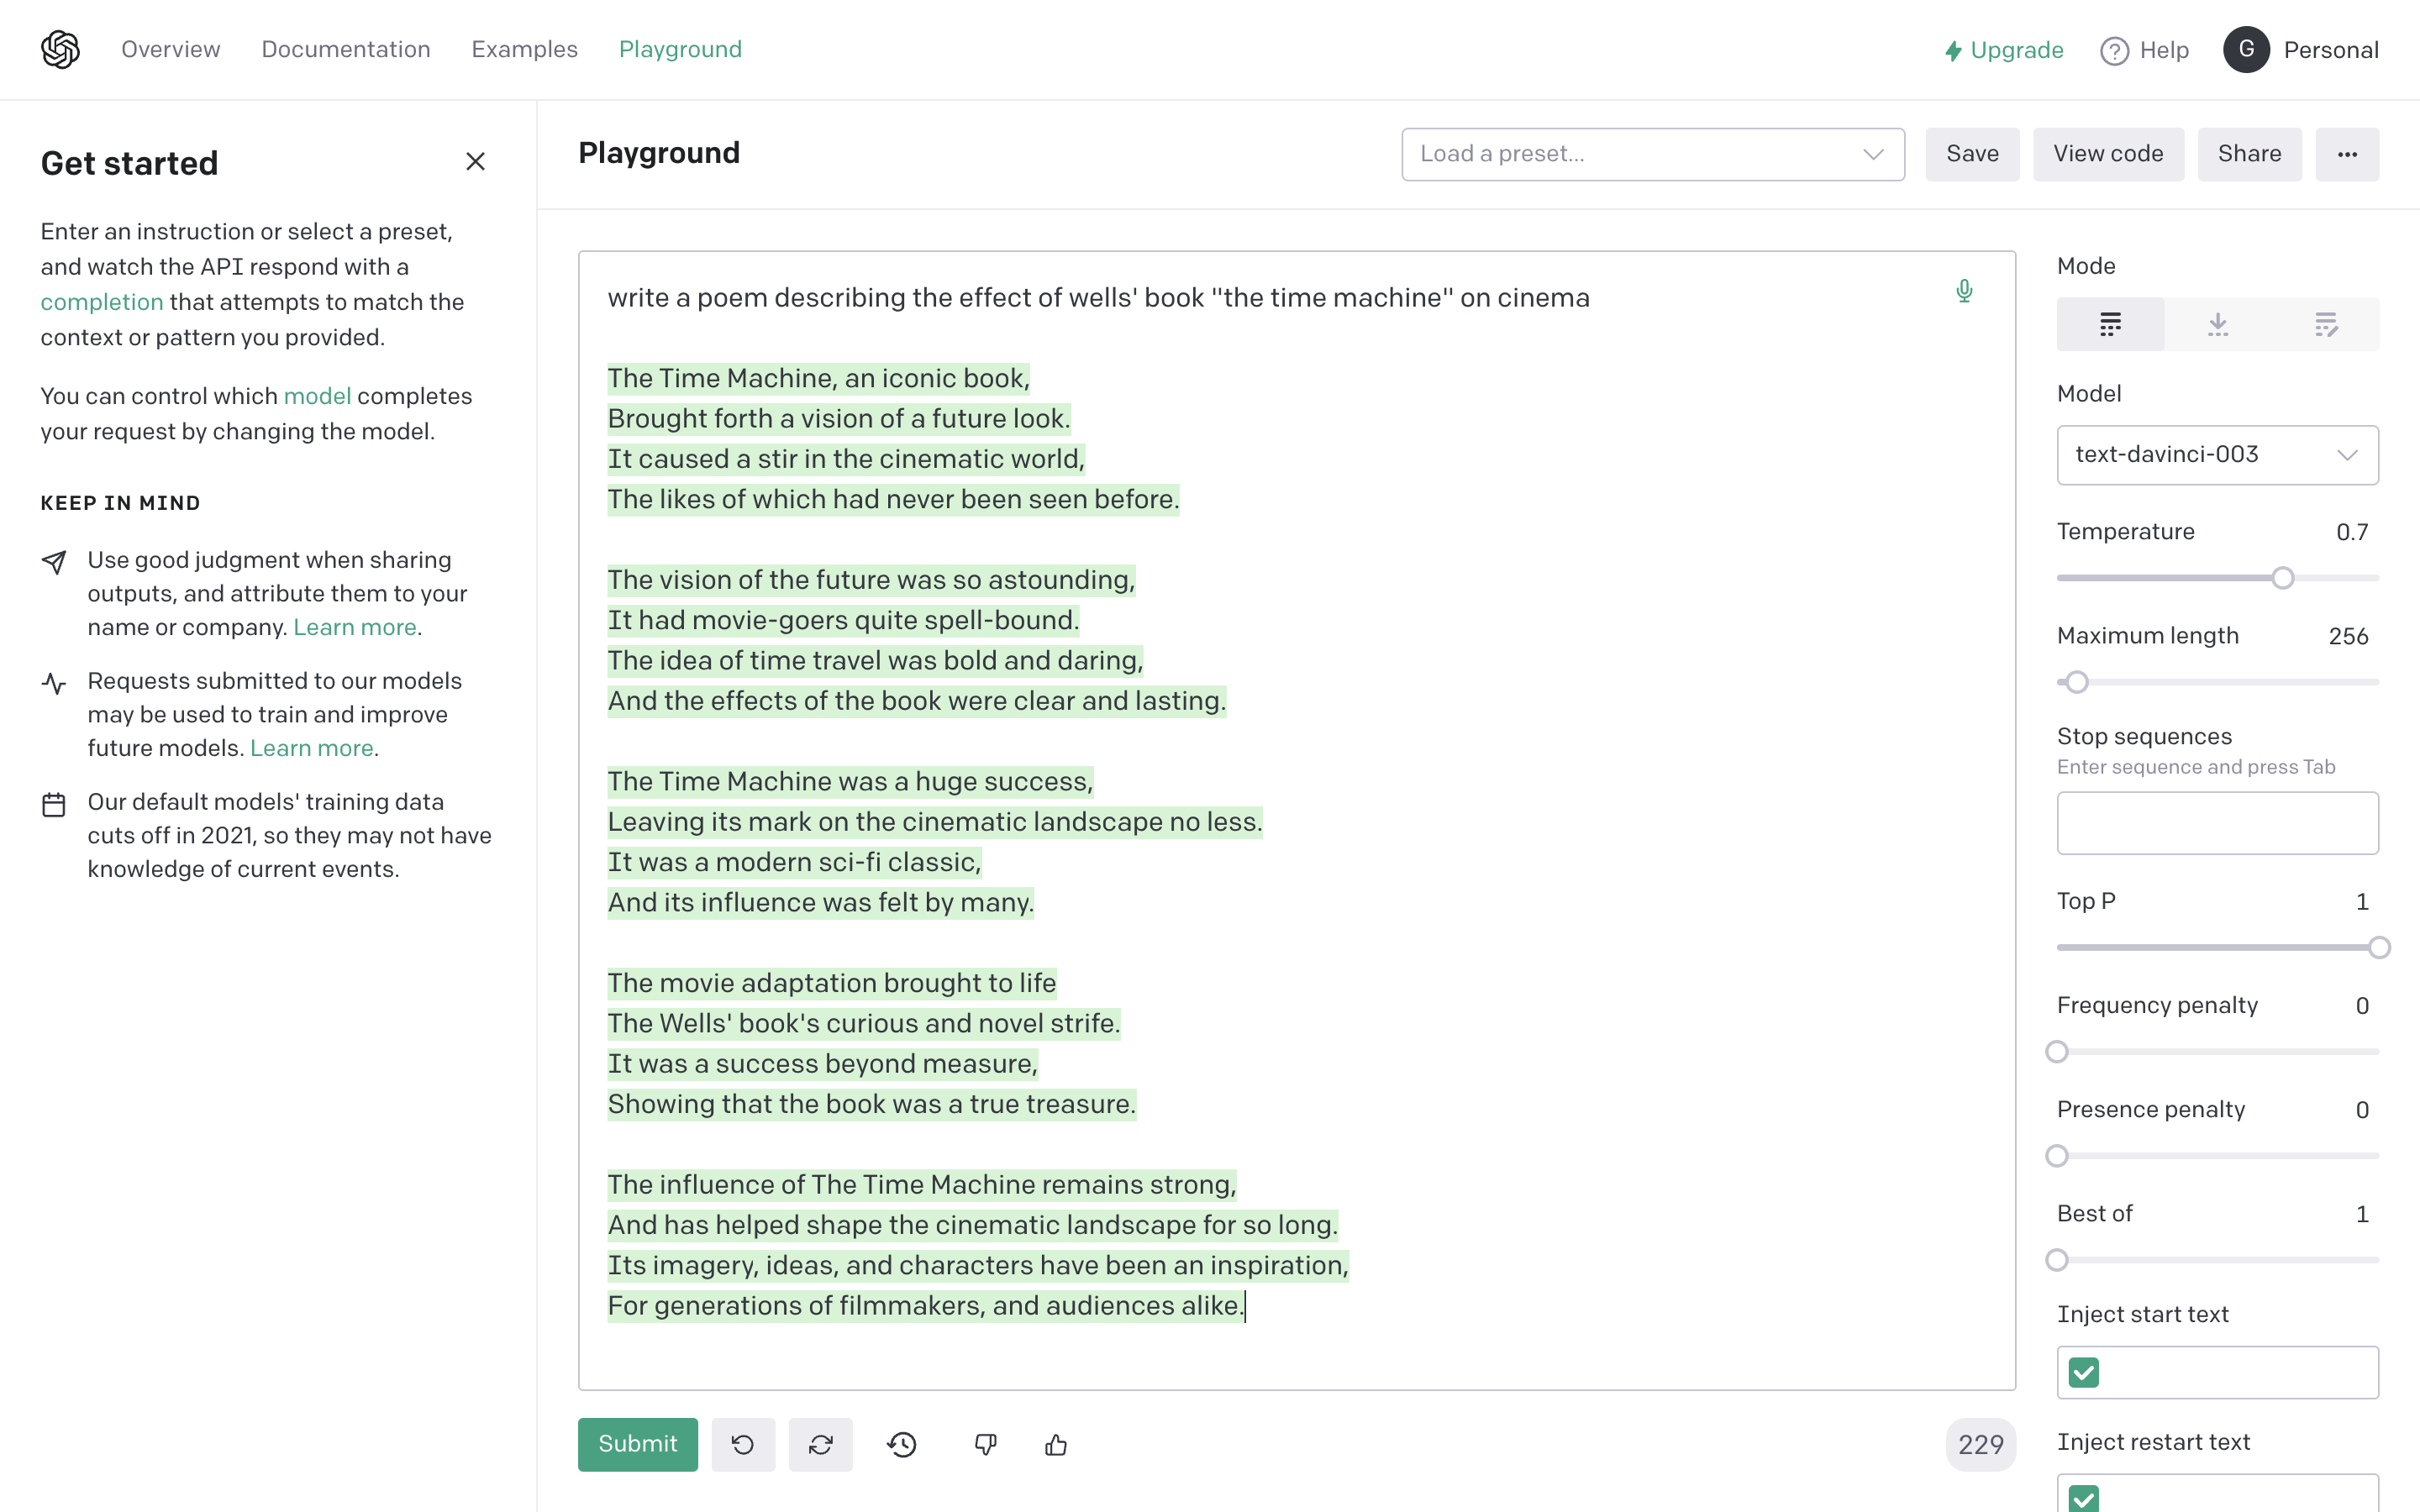
Task: Click the regenerate icon beside Submit
Action: pyautogui.click(x=820, y=1444)
